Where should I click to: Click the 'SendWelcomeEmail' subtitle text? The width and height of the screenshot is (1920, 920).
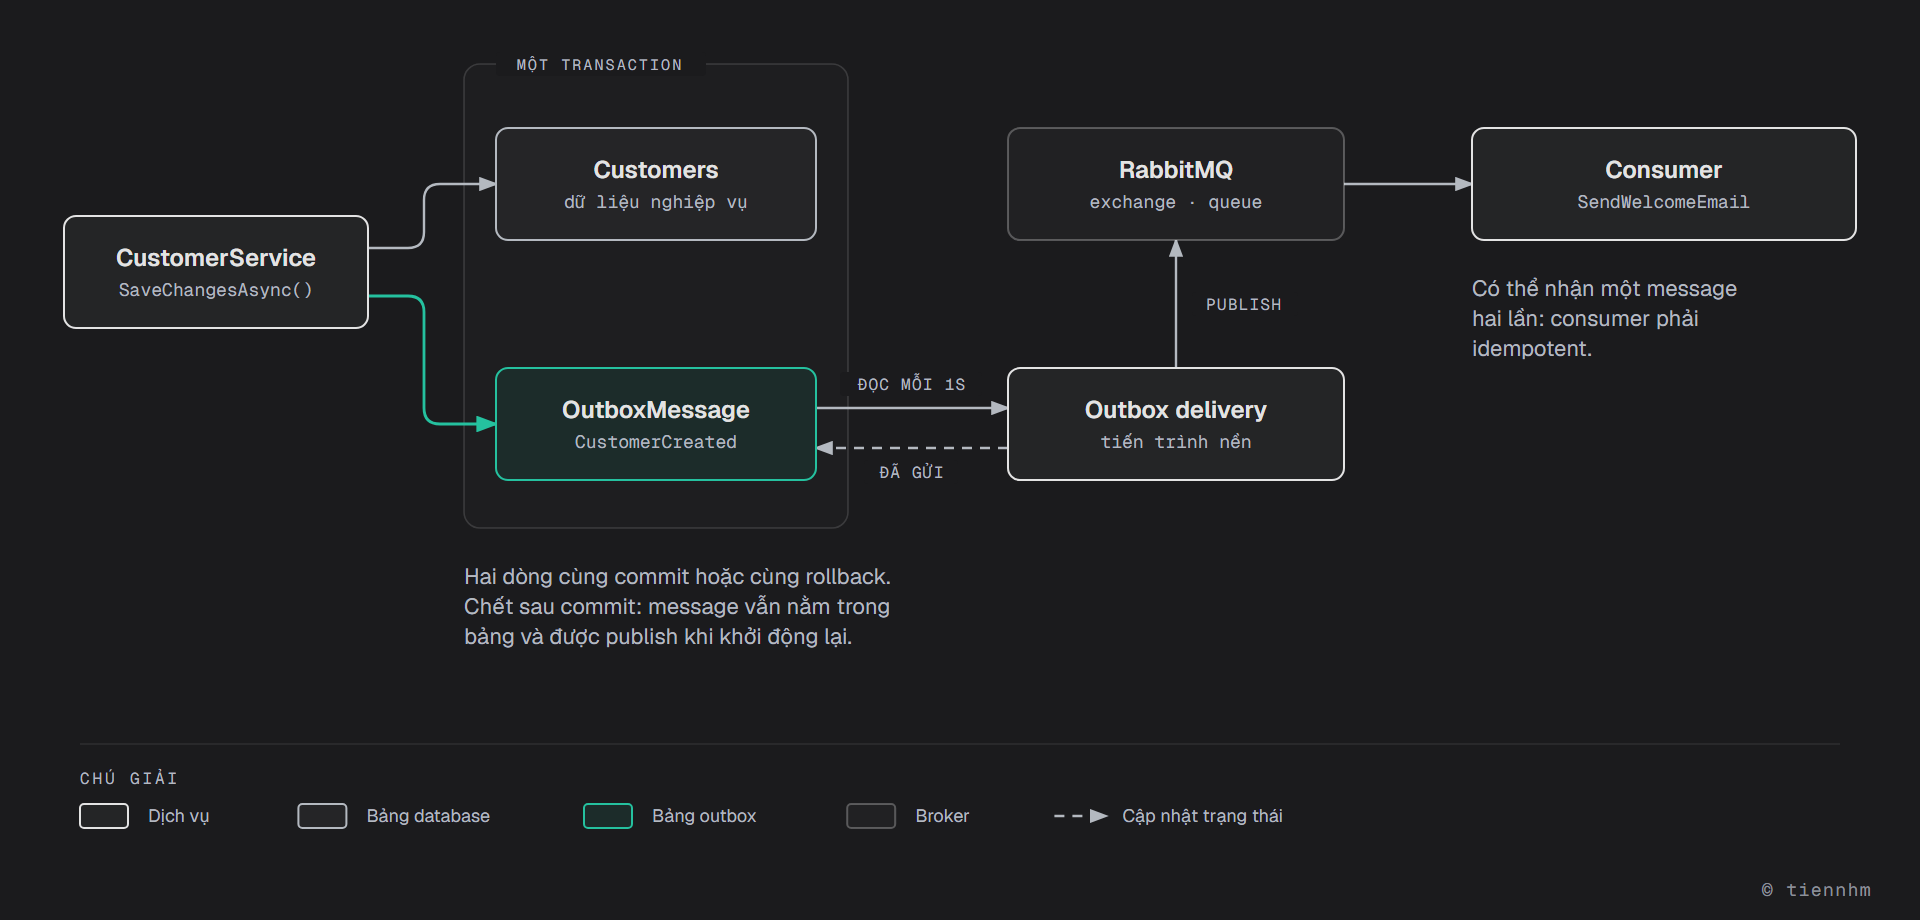pos(1664,202)
